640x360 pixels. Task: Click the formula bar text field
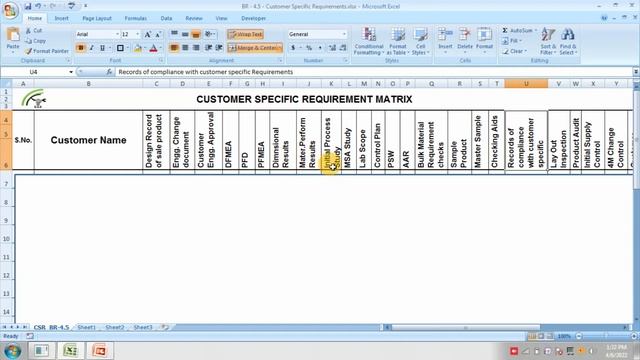tap(374, 72)
